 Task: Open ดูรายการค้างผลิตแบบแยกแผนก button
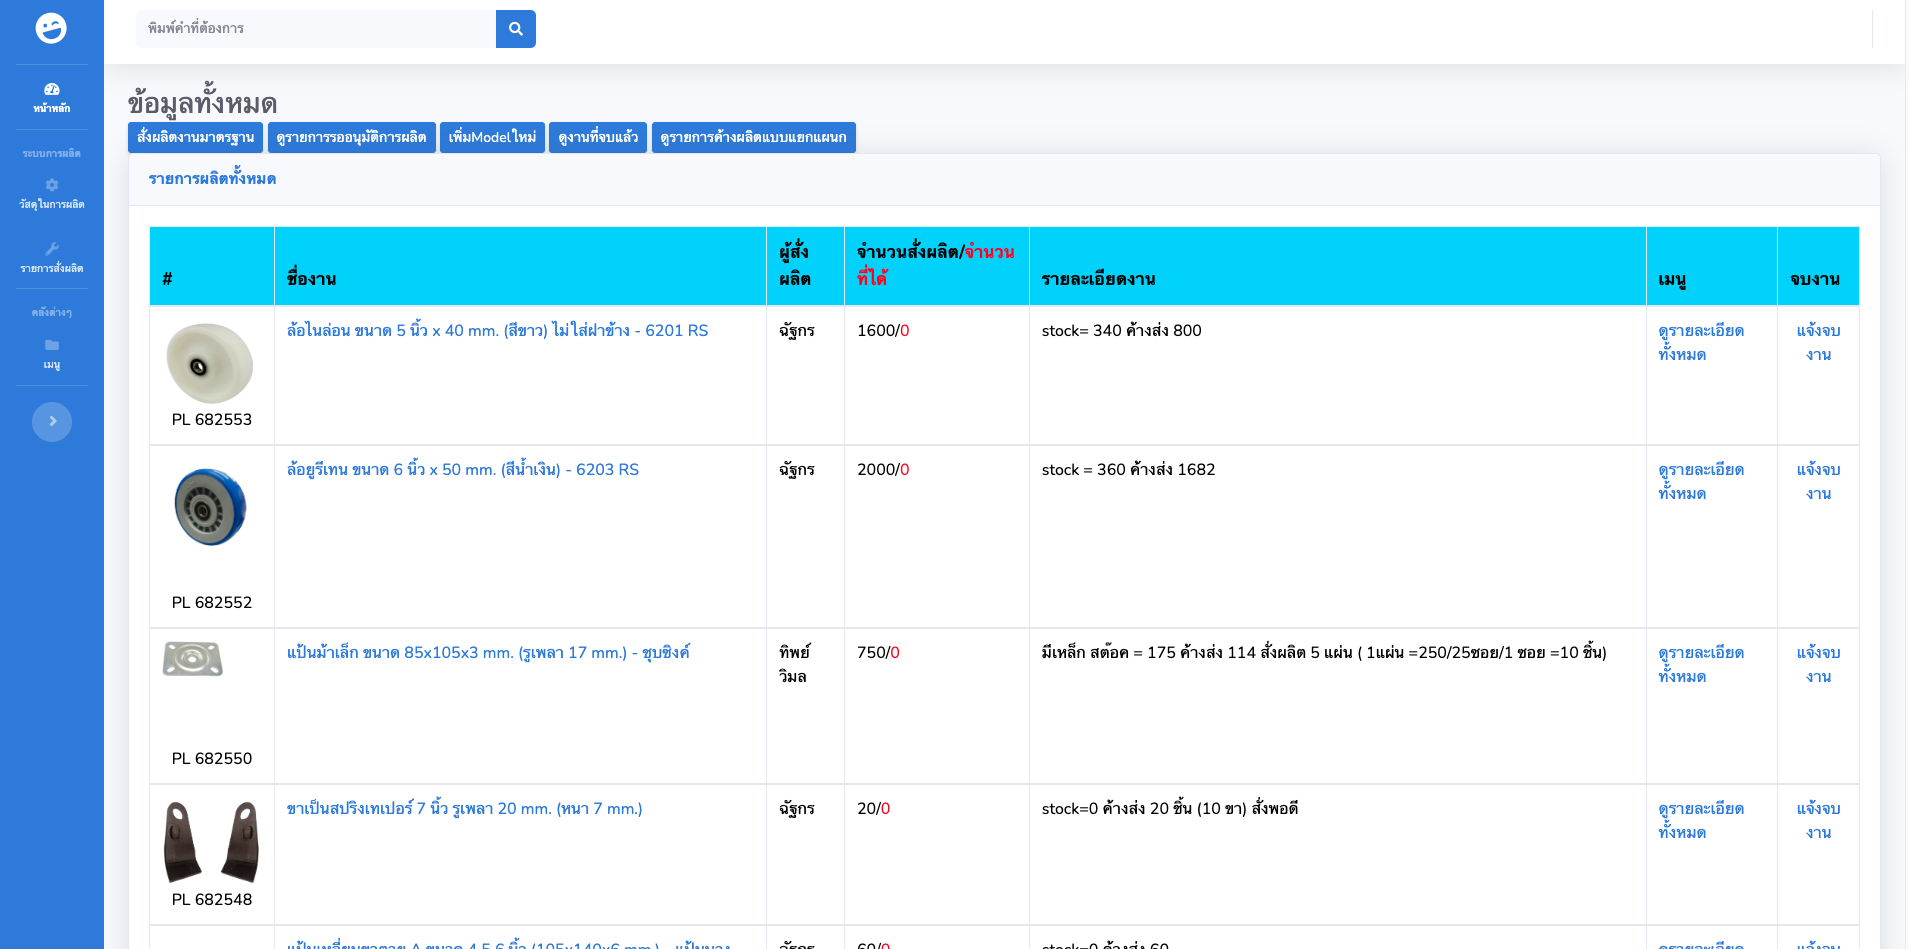(x=753, y=137)
